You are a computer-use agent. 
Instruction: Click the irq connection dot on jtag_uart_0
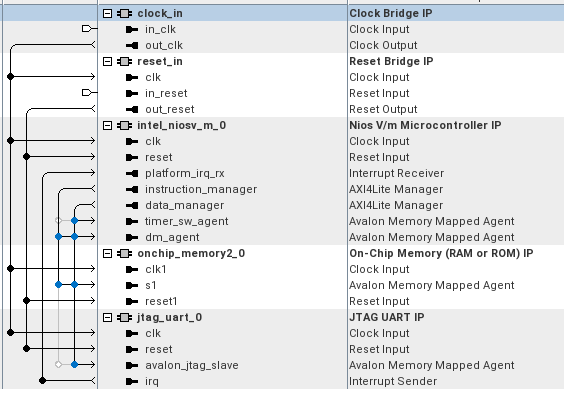[42, 381]
